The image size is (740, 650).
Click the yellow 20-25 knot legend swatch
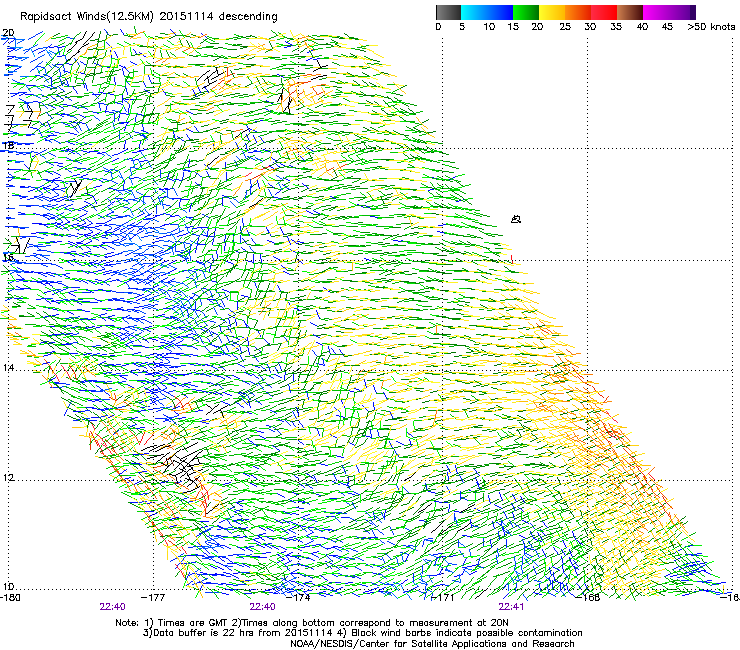point(552,12)
